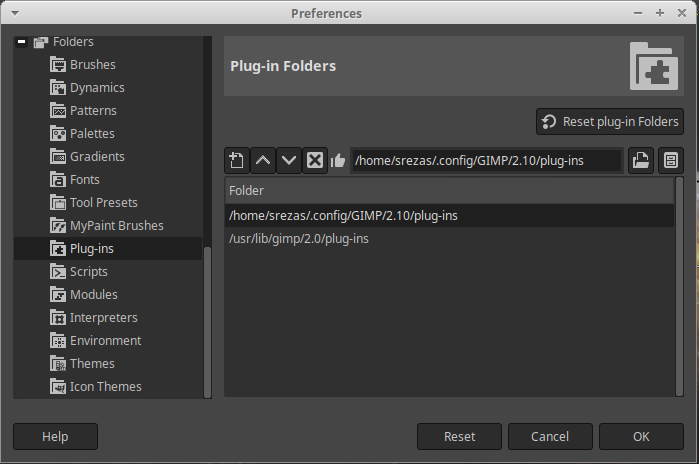Viewport: 699px width, 464px height.
Task: Open the file chooser icon beside path field
Action: [641, 160]
